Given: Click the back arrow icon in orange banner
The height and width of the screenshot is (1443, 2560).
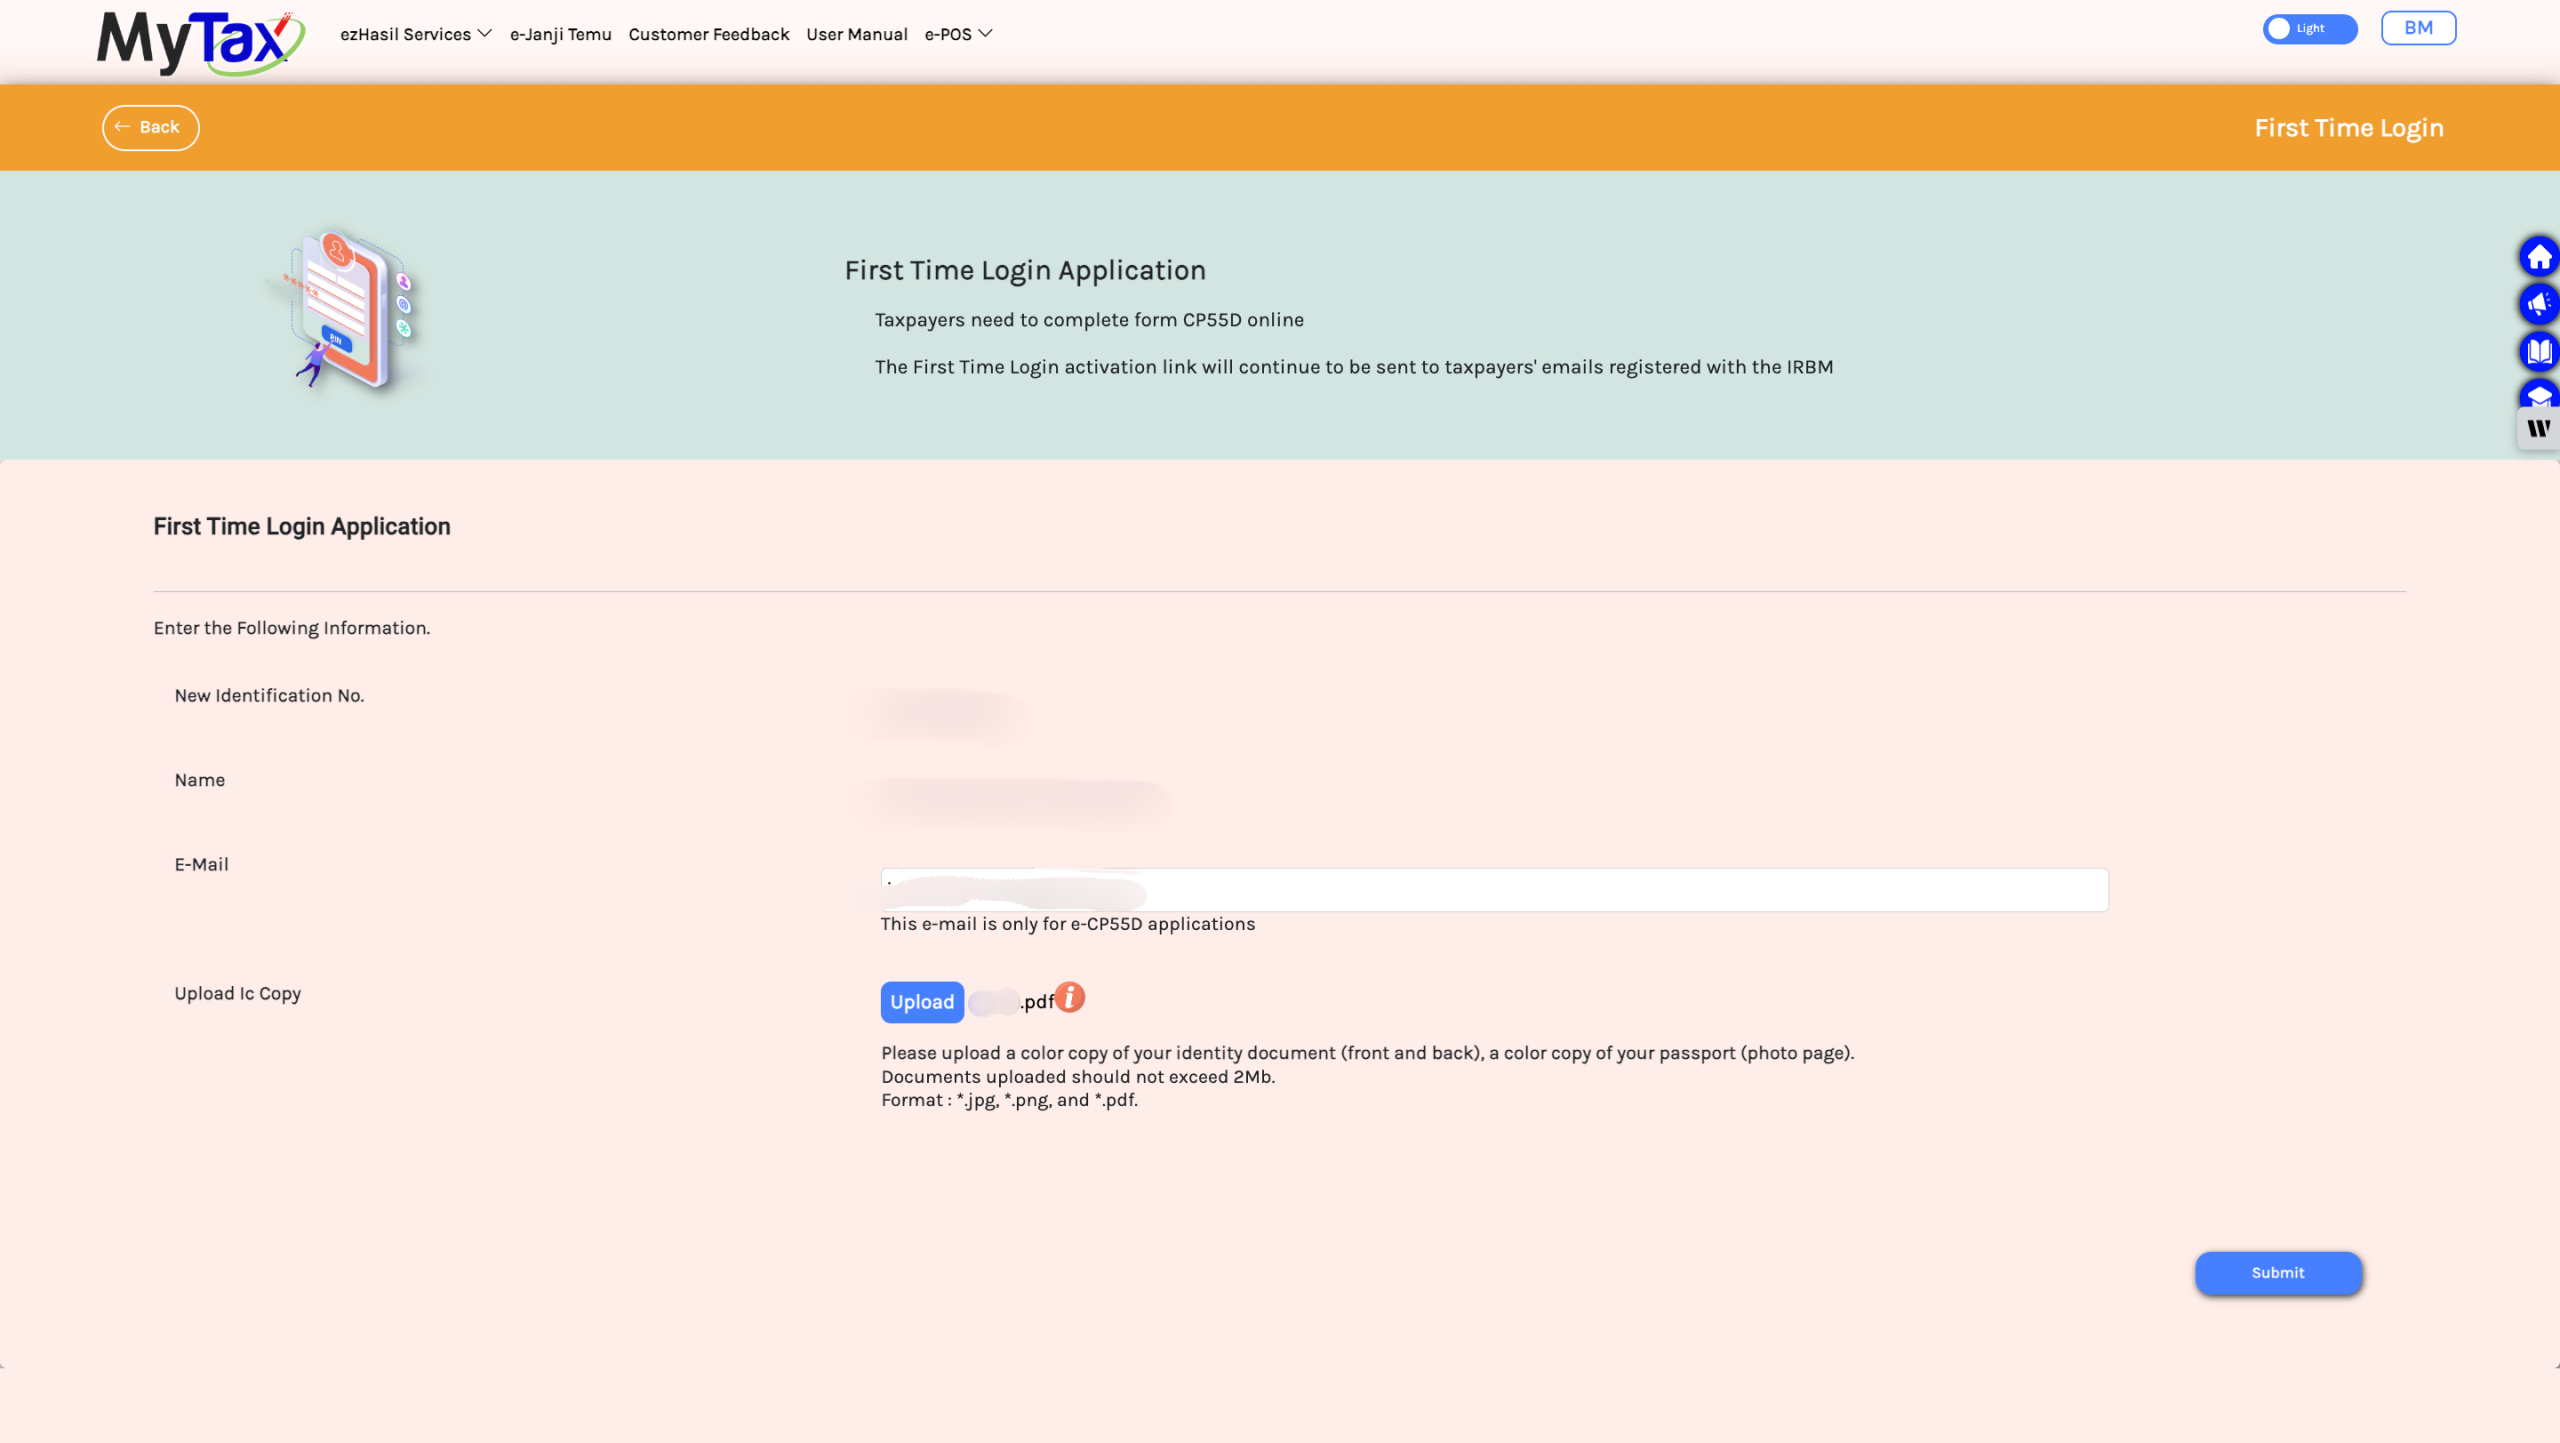Looking at the screenshot, I should (123, 127).
